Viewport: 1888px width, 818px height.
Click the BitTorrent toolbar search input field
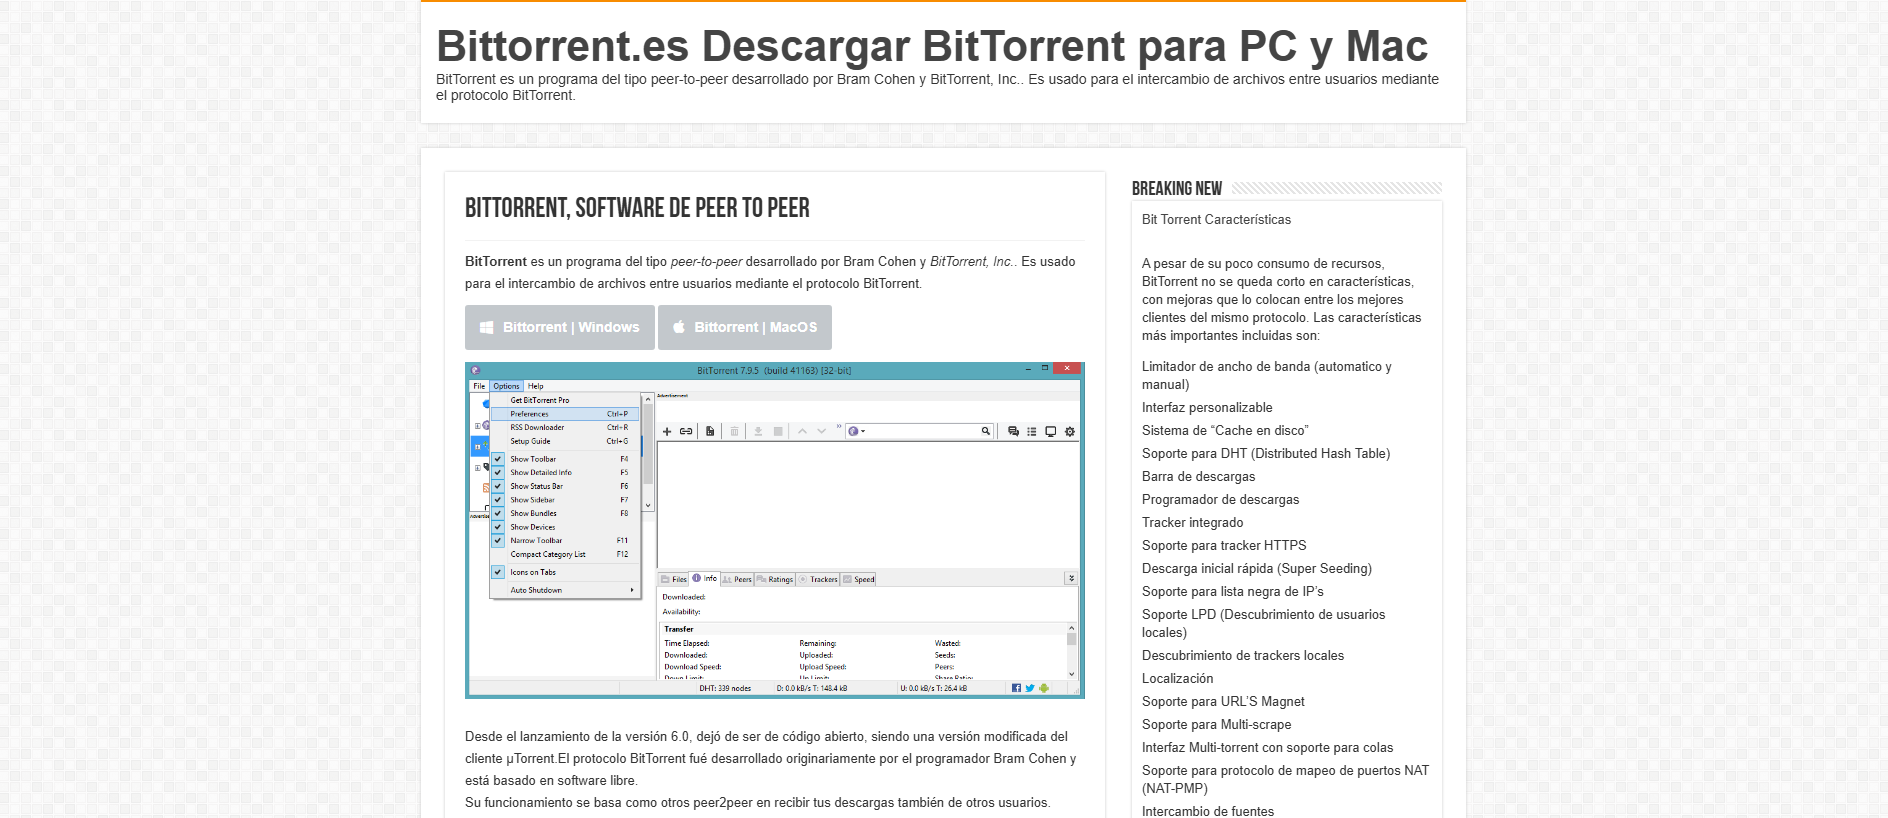(x=922, y=431)
